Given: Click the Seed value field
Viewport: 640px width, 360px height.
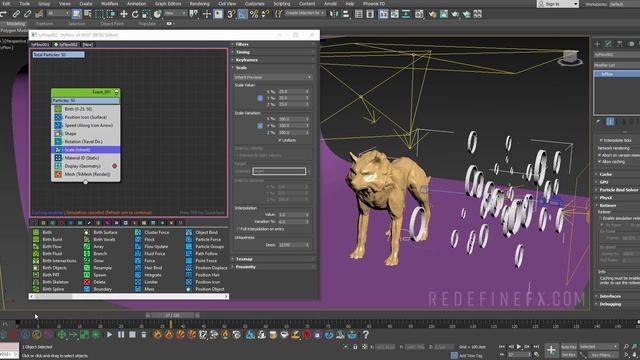Looking at the screenshot, I should (293, 245).
